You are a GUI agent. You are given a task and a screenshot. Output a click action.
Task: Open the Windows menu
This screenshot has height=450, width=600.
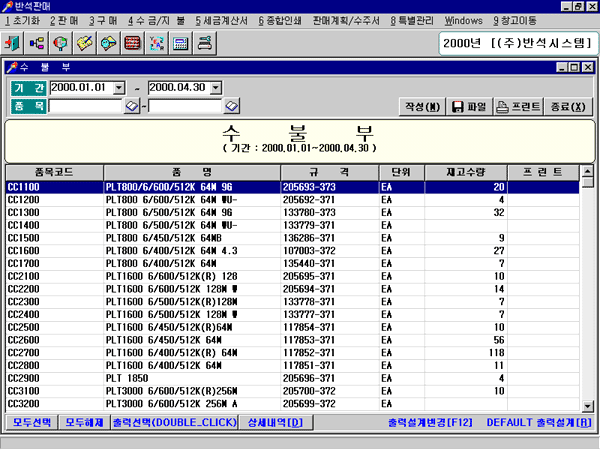(x=463, y=21)
